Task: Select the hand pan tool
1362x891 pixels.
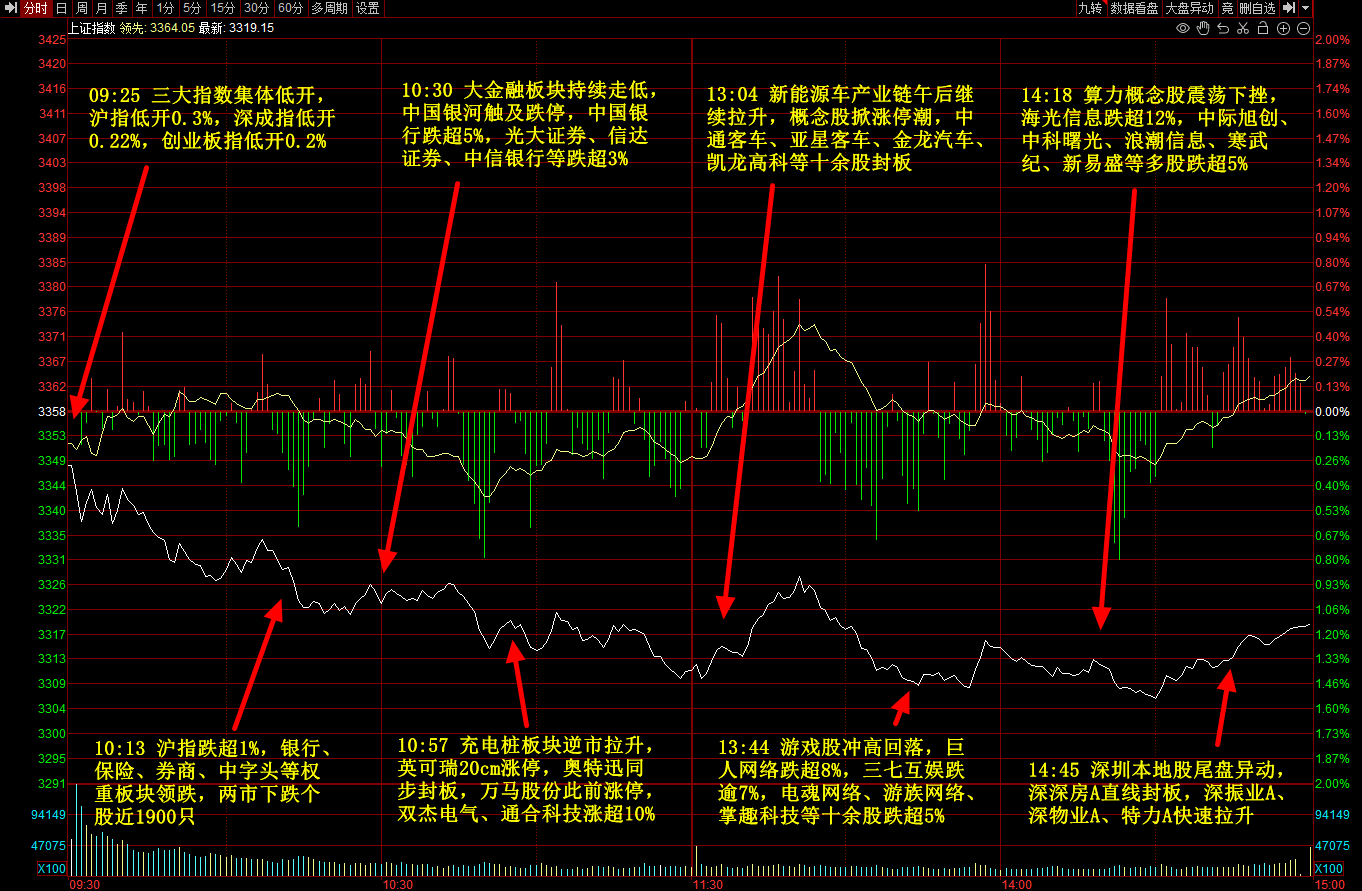Action: pyautogui.click(x=1204, y=28)
